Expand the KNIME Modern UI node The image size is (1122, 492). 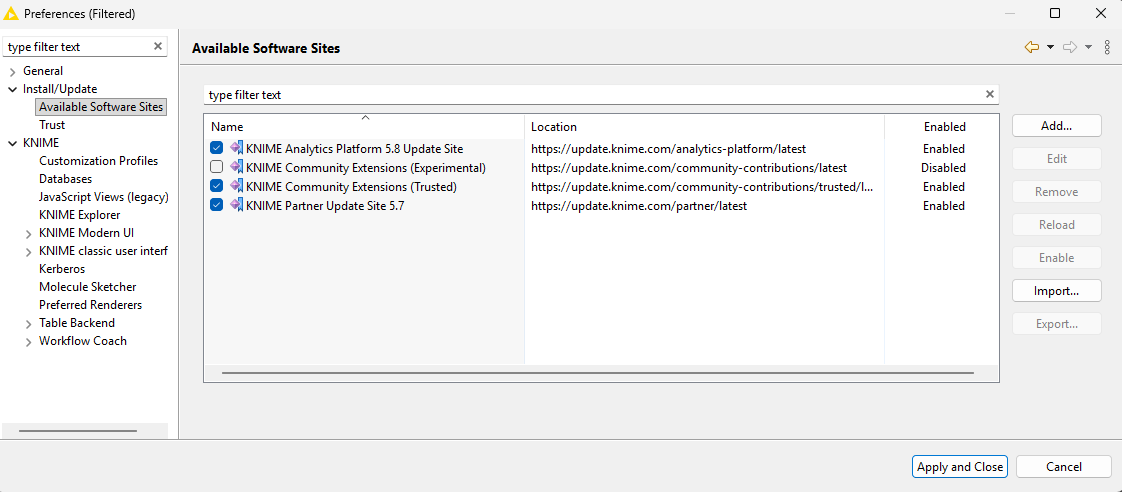click(x=29, y=234)
